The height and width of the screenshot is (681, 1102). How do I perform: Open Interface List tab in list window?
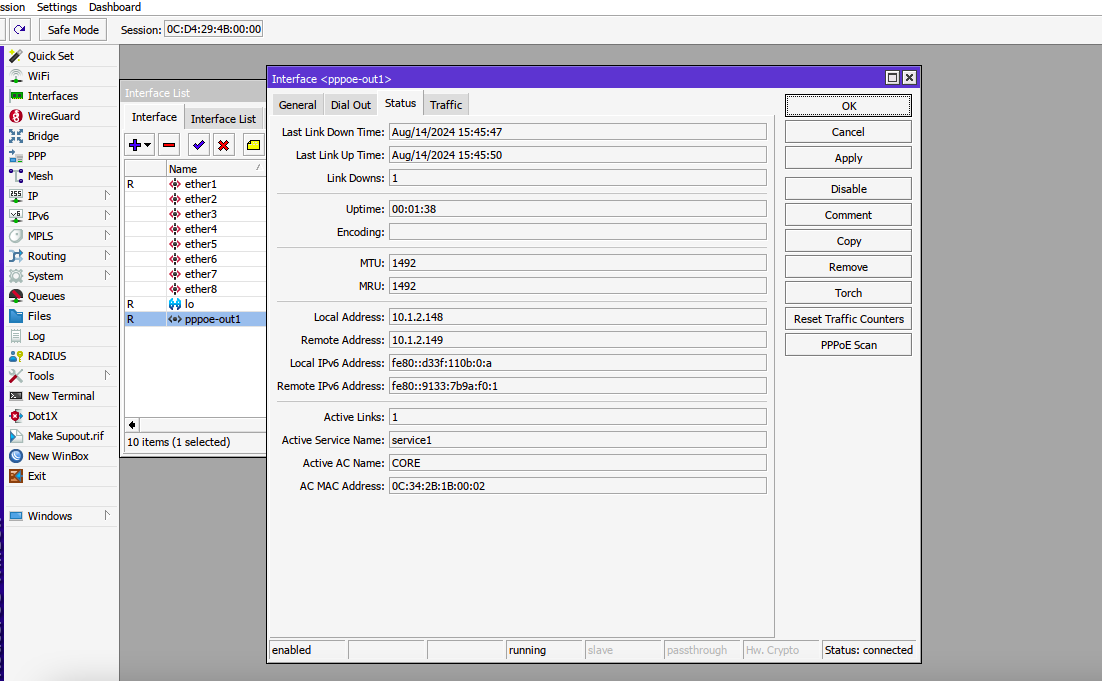tap(223, 119)
